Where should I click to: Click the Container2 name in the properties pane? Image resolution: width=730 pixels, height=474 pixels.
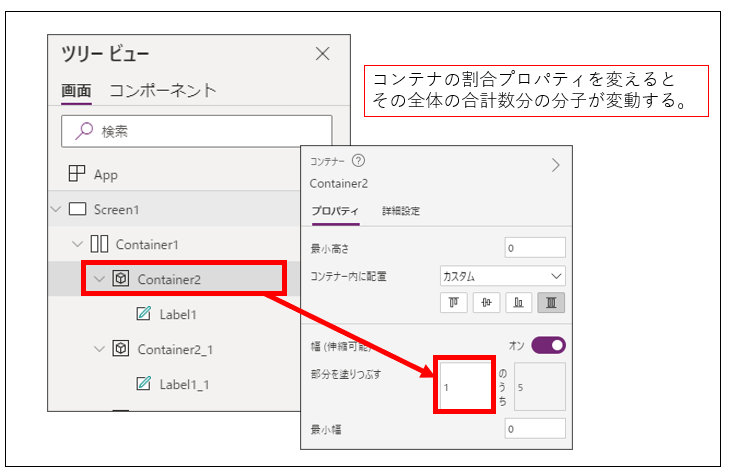tap(338, 183)
